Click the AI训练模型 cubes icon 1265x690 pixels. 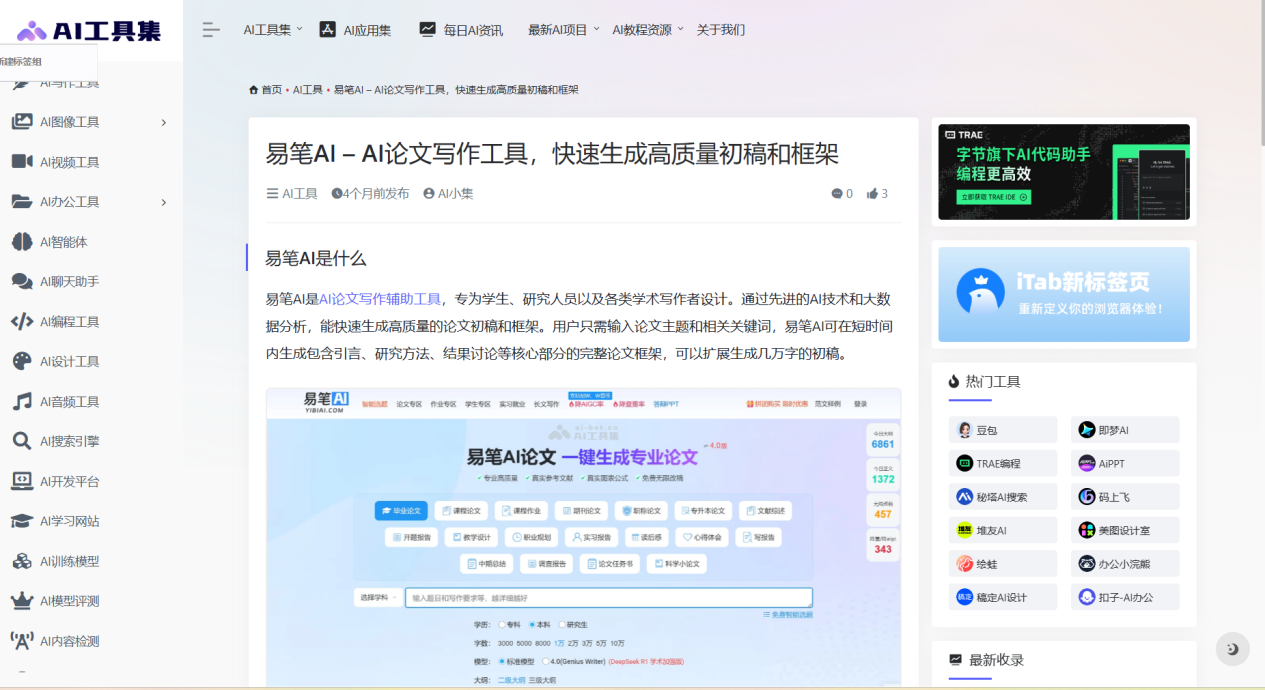(22, 561)
